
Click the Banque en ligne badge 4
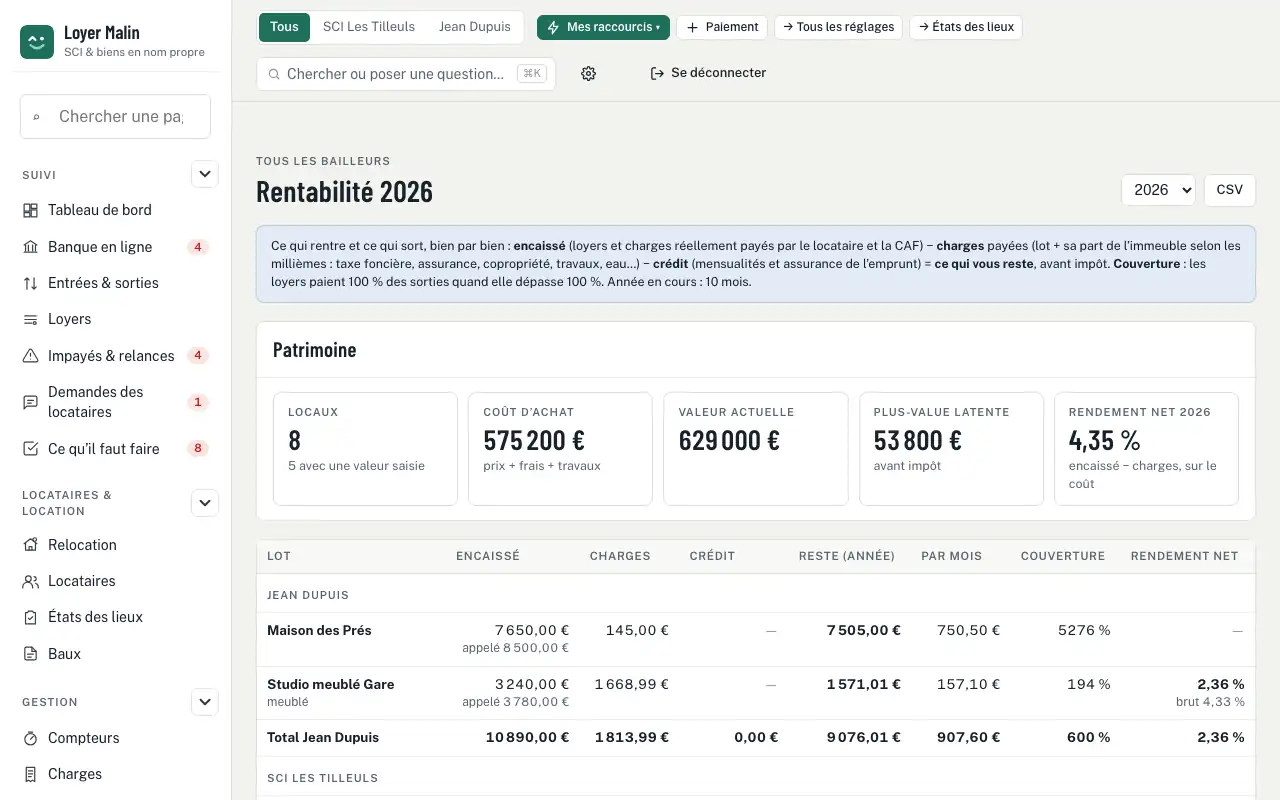point(198,247)
